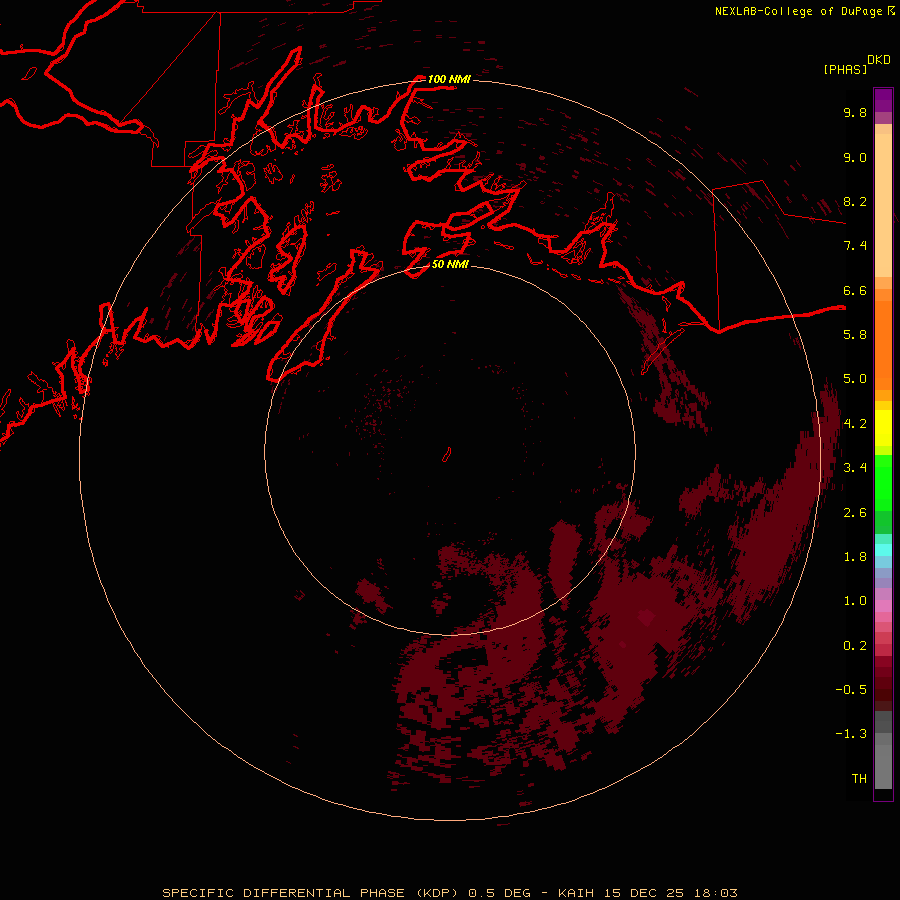Click the TH threshold label on legend
This screenshot has height=900, width=900.
[859, 779]
